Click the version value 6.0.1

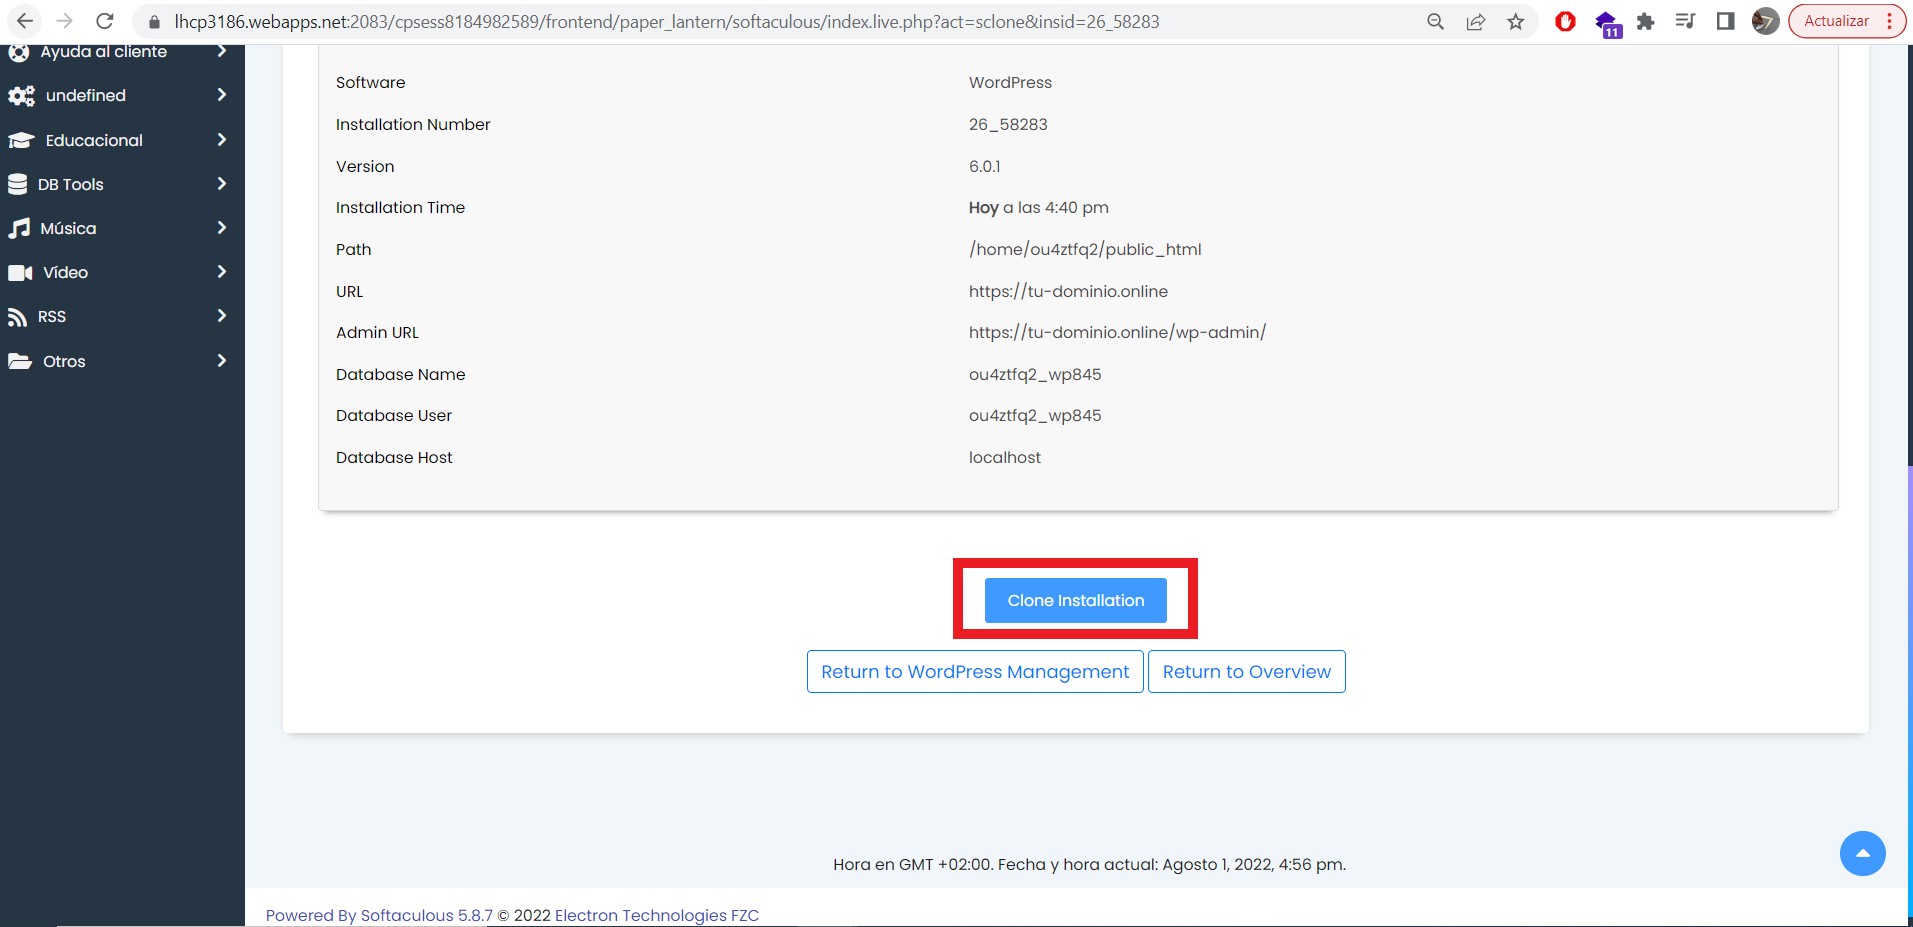[984, 166]
